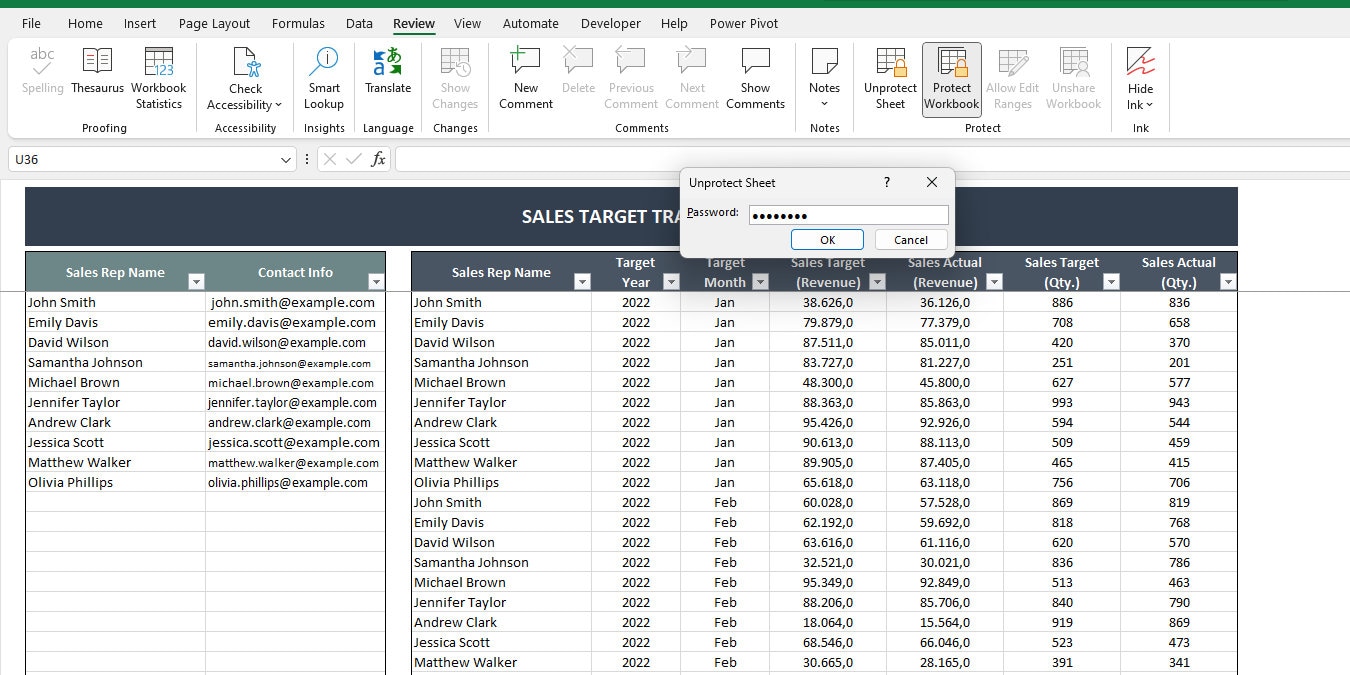
Task: Open the Target Year column filter
Action: (x=671, y=282)
